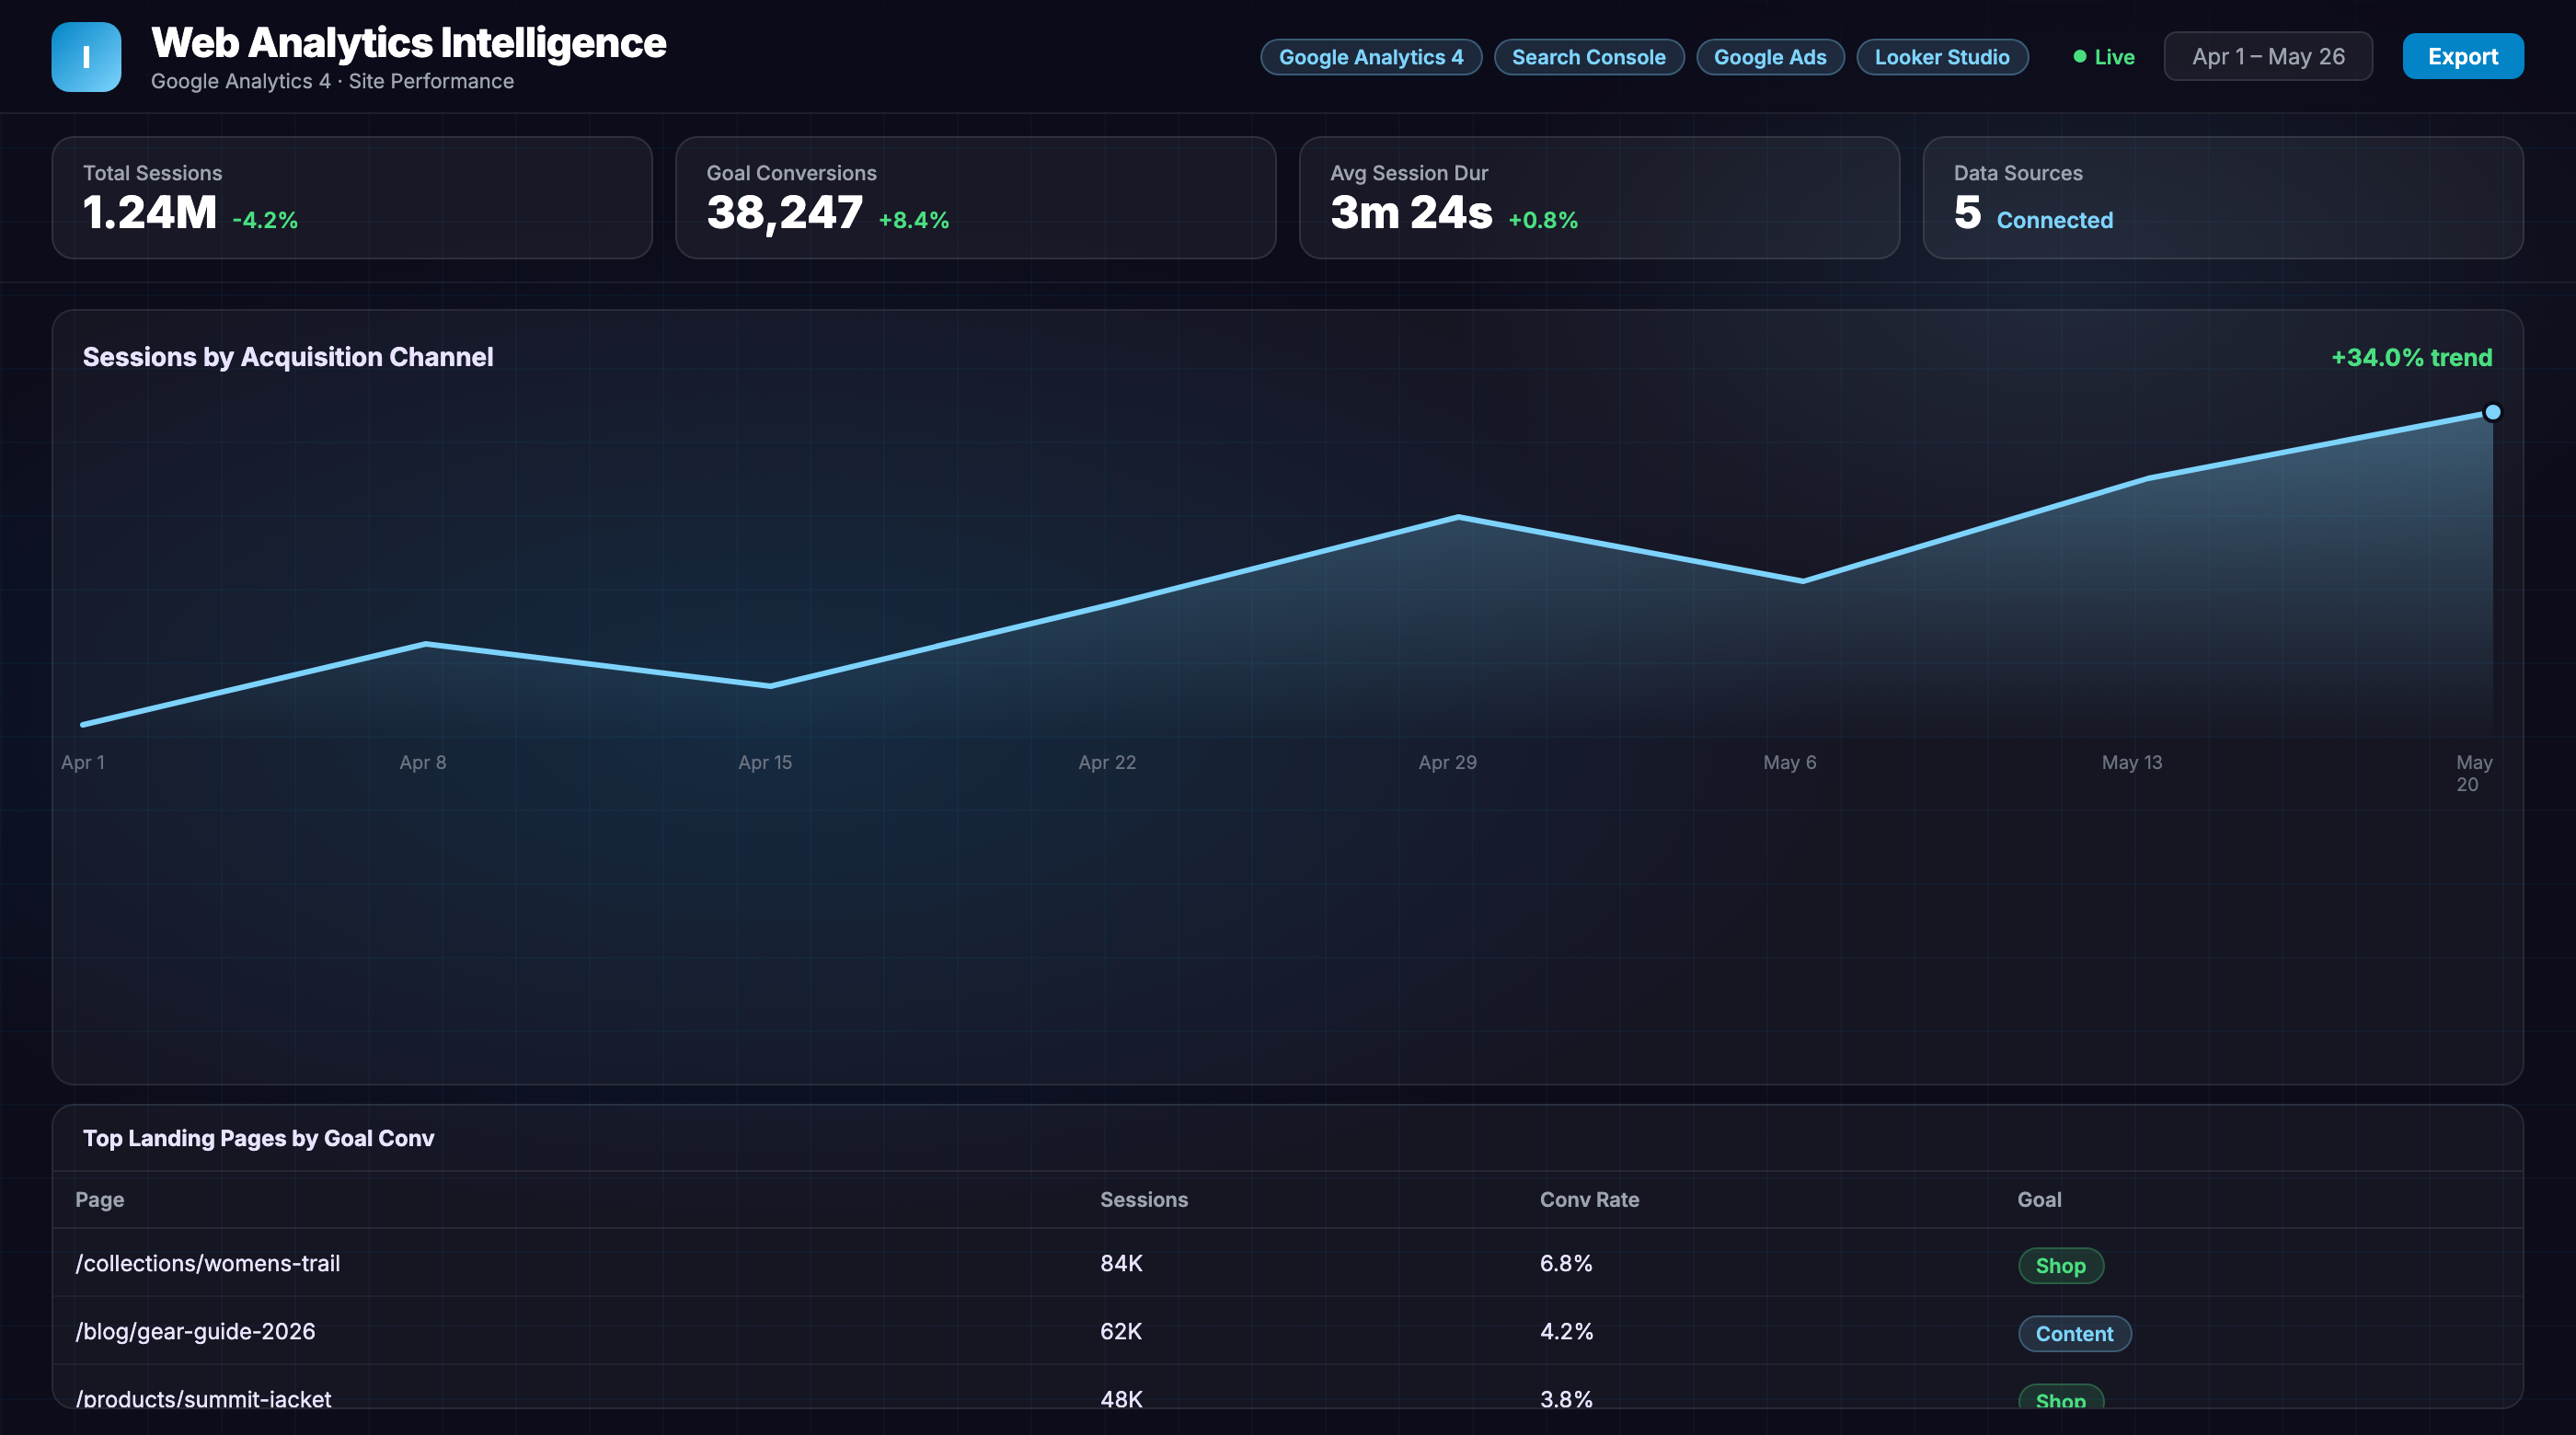Screen dimensions: 2576x1435
Task: Click the Top Landing Pages by Goal Conv title
Action: point(258,1138)
